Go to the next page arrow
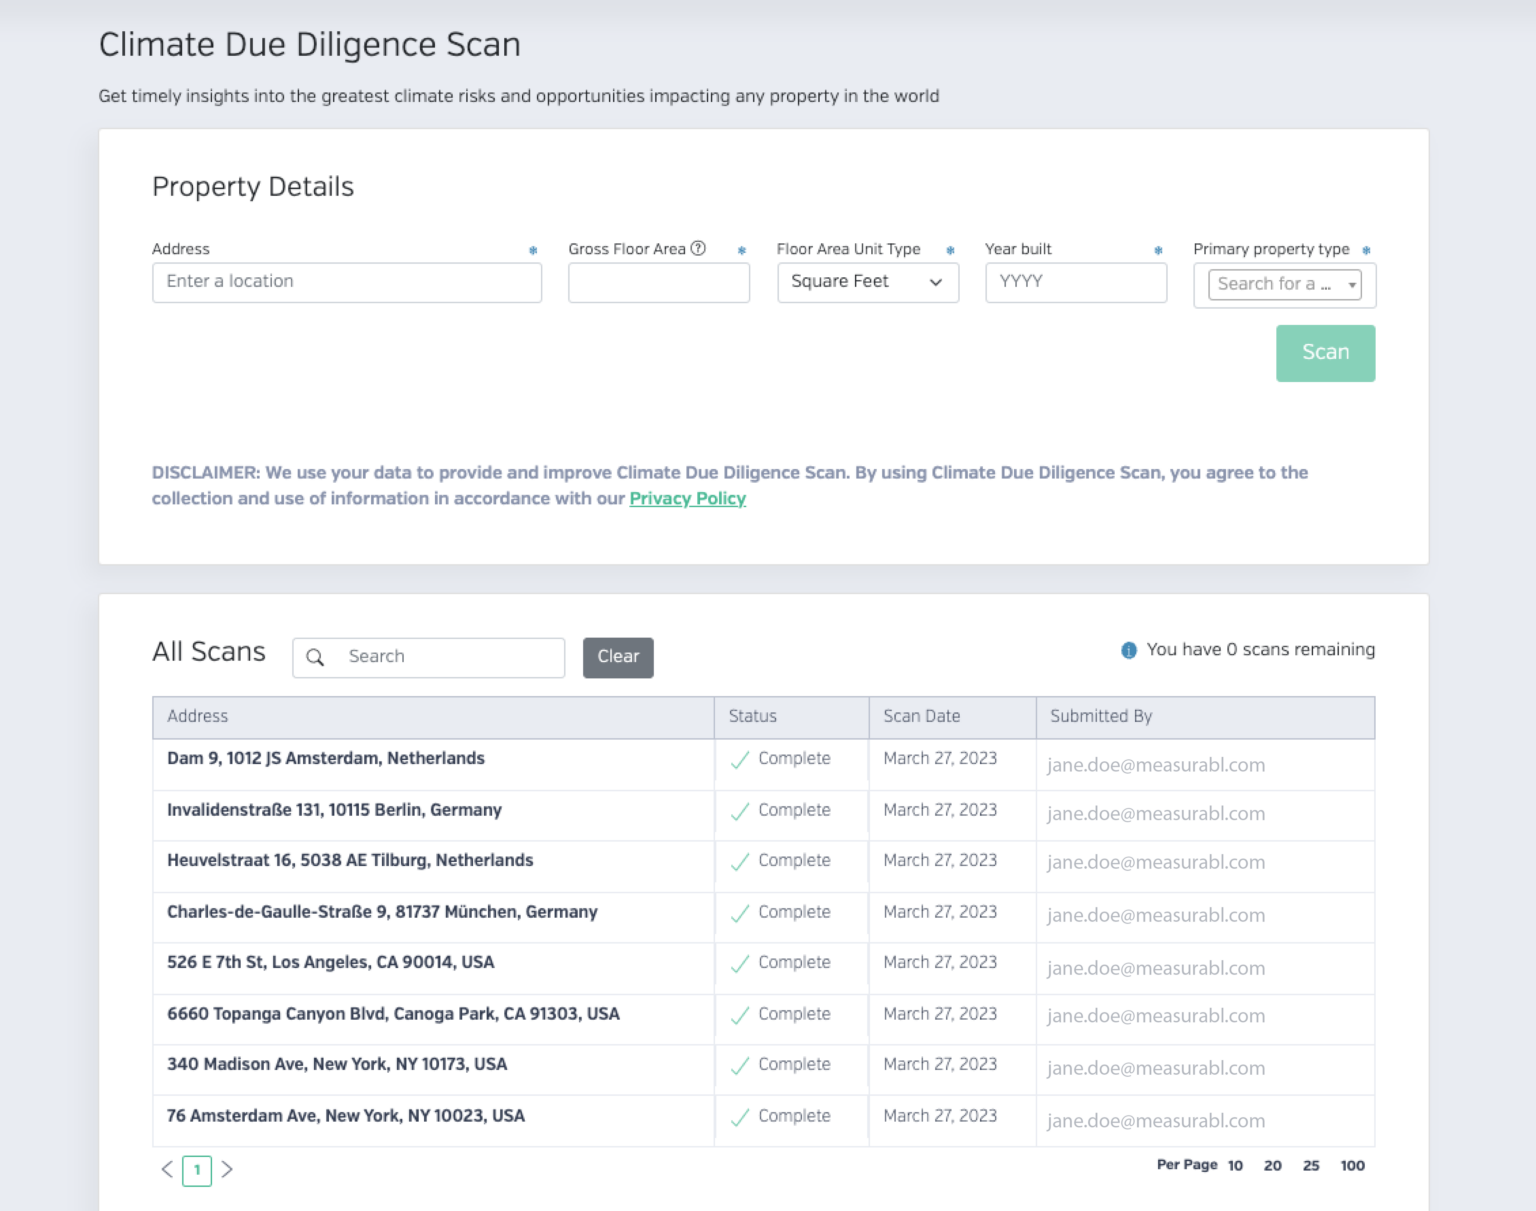Image resolution: width=1536 pixels, height=1211 pixels. (x=227, y=1169)
